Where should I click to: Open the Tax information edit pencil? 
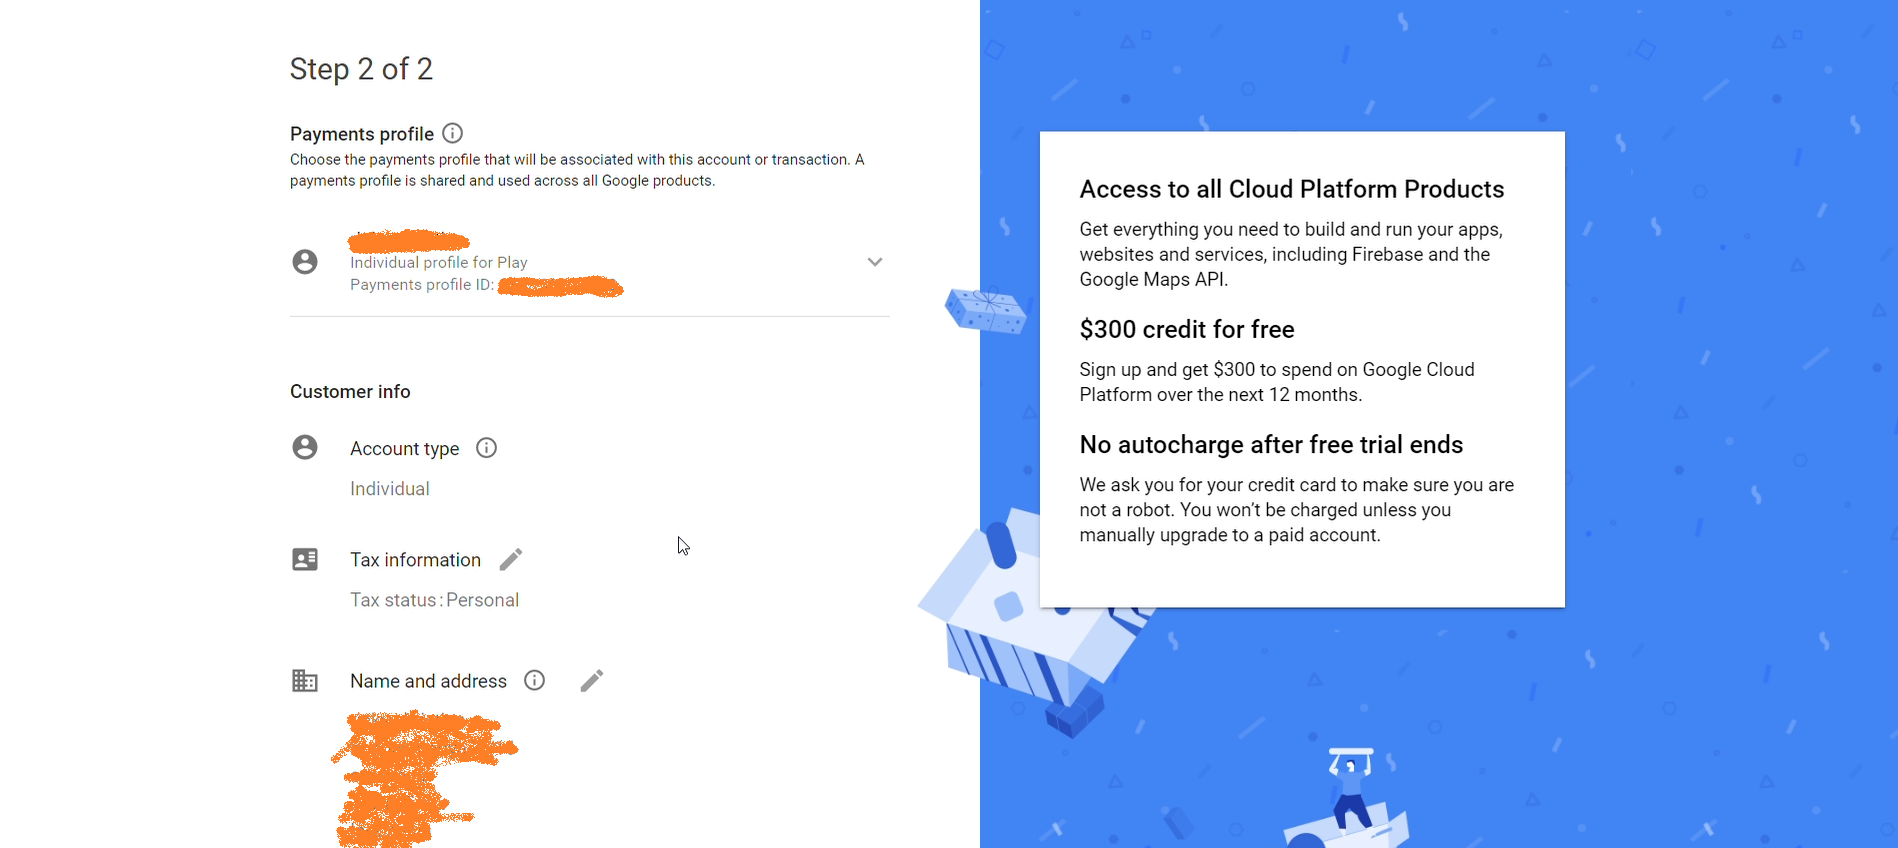(x=511, y=558)
